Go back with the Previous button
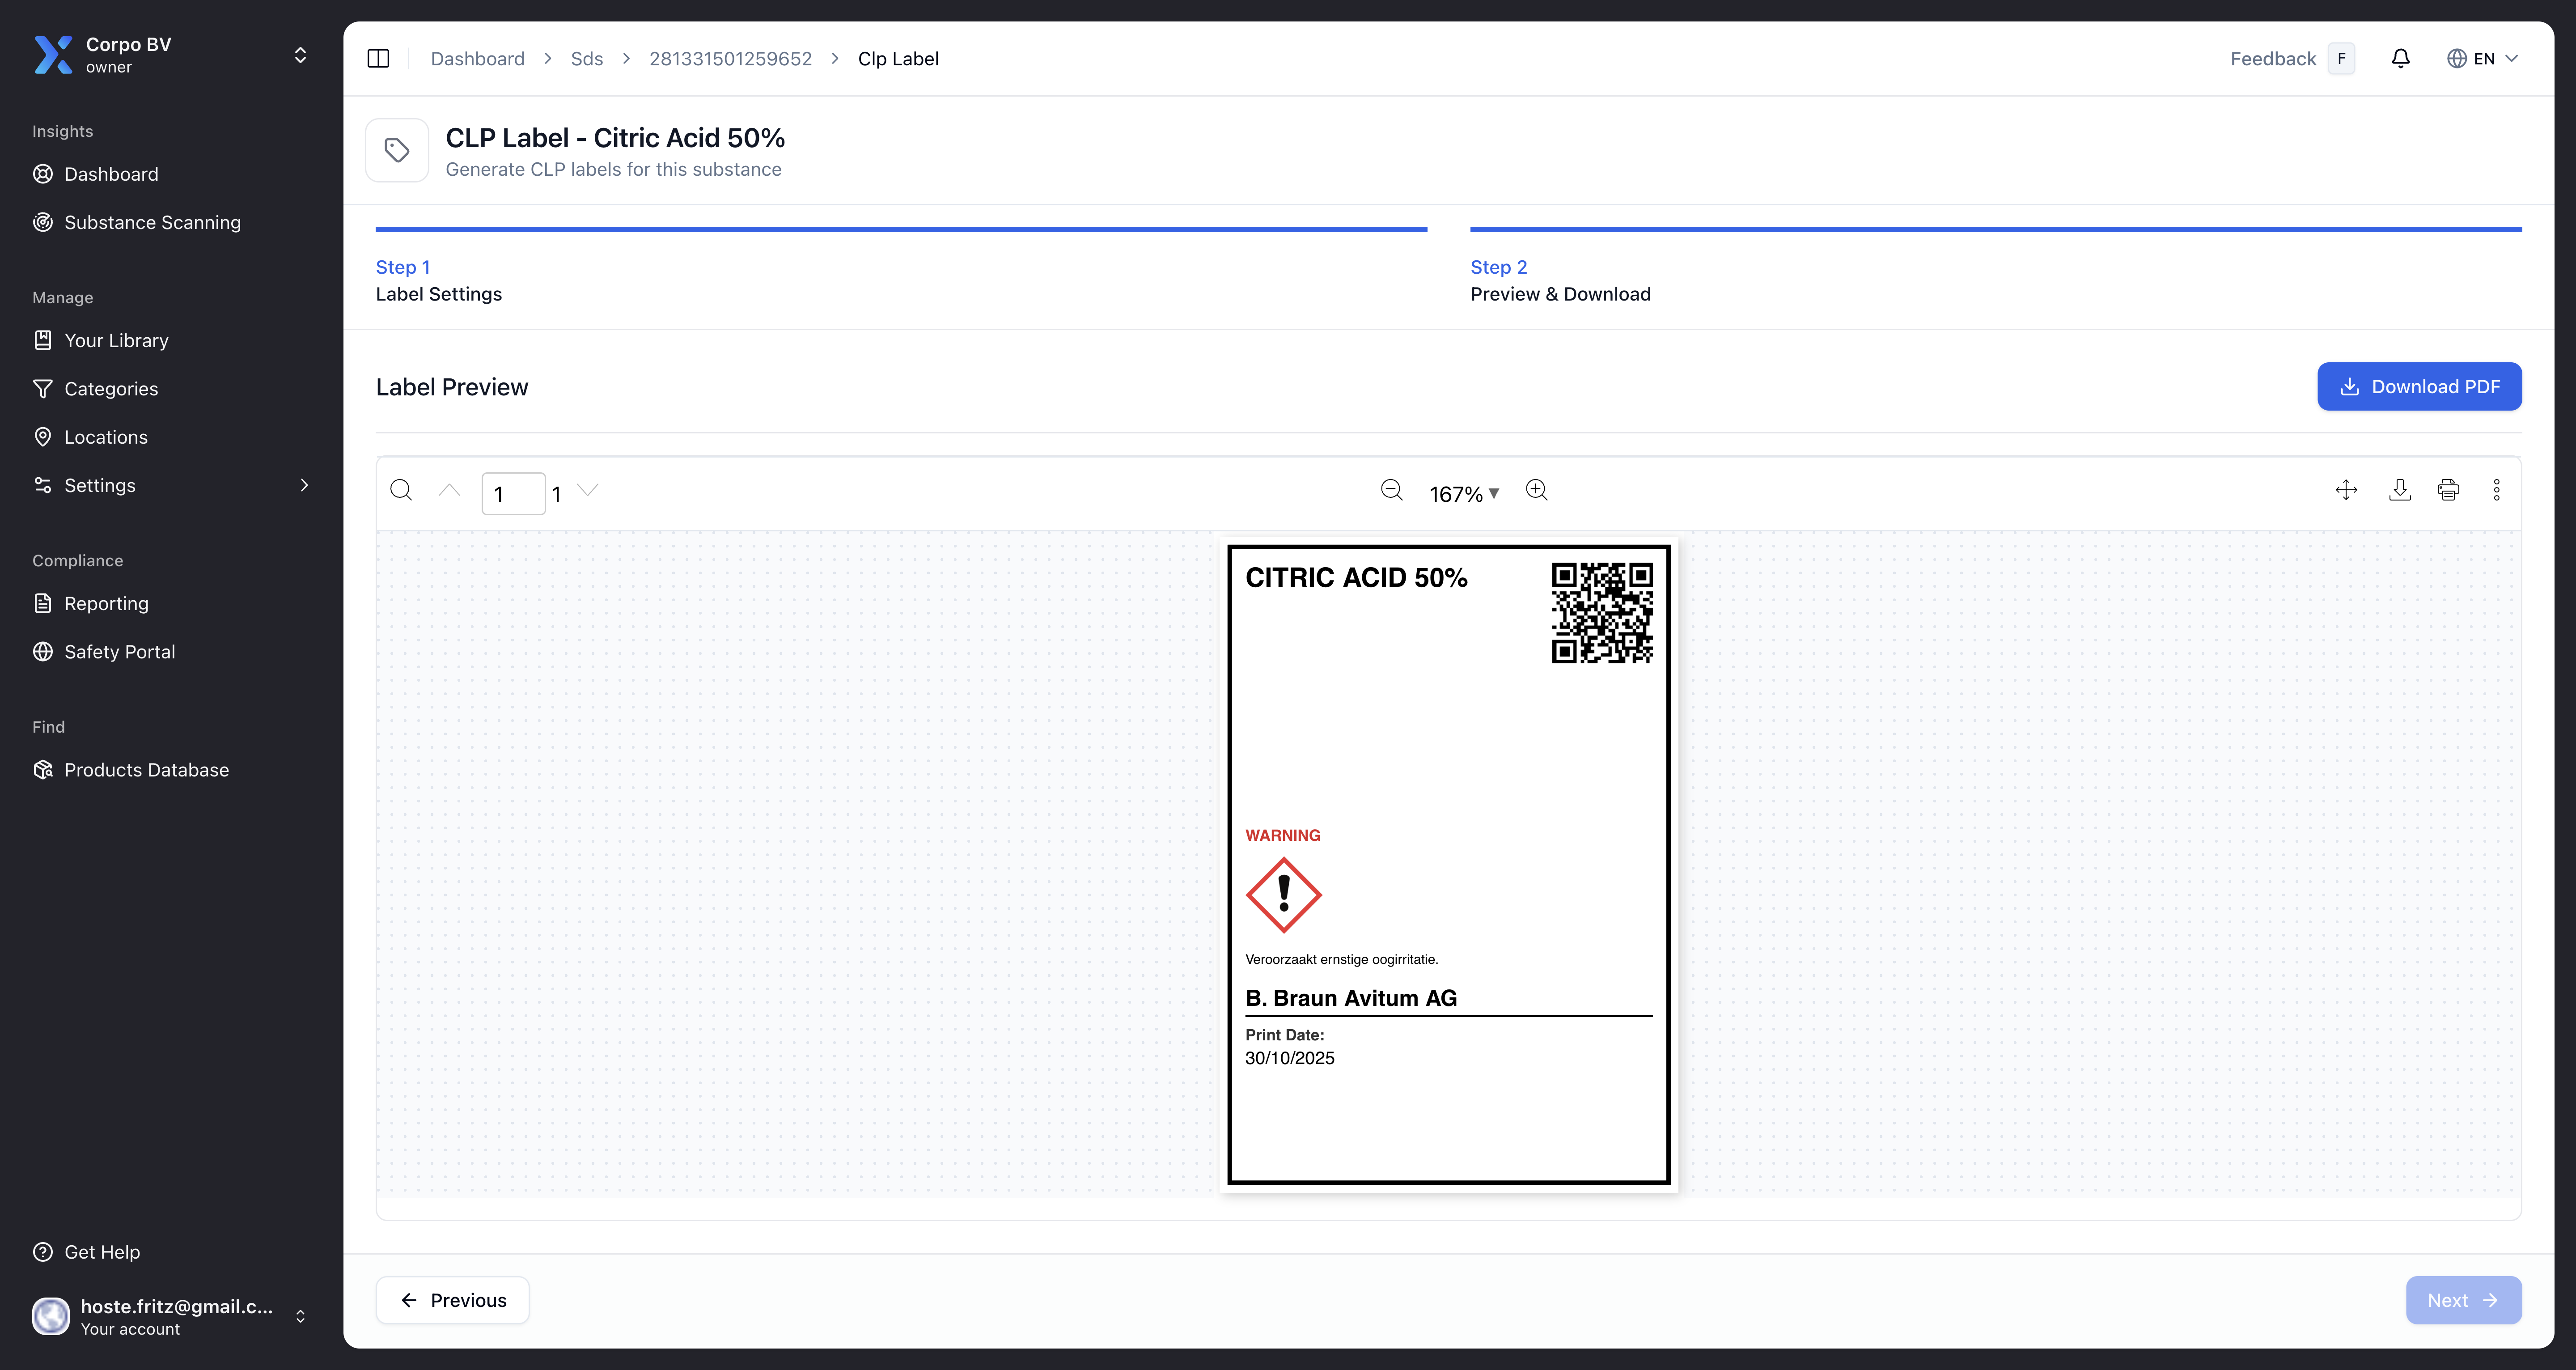Screen dimensions: 2576x1370 pos(452,1299)
